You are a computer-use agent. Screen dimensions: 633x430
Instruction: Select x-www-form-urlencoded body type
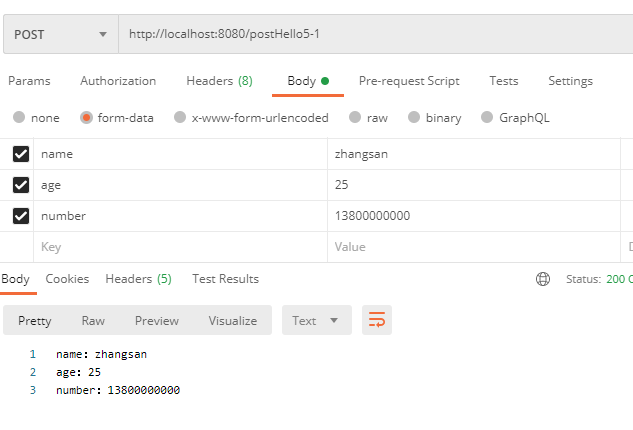click(180, 118)
